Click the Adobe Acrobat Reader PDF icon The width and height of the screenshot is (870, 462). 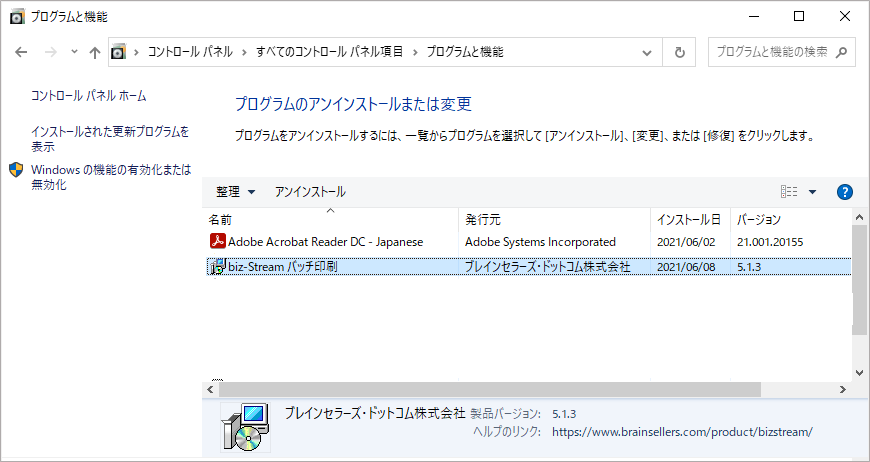pyautogui.click(x=218, y=241)
